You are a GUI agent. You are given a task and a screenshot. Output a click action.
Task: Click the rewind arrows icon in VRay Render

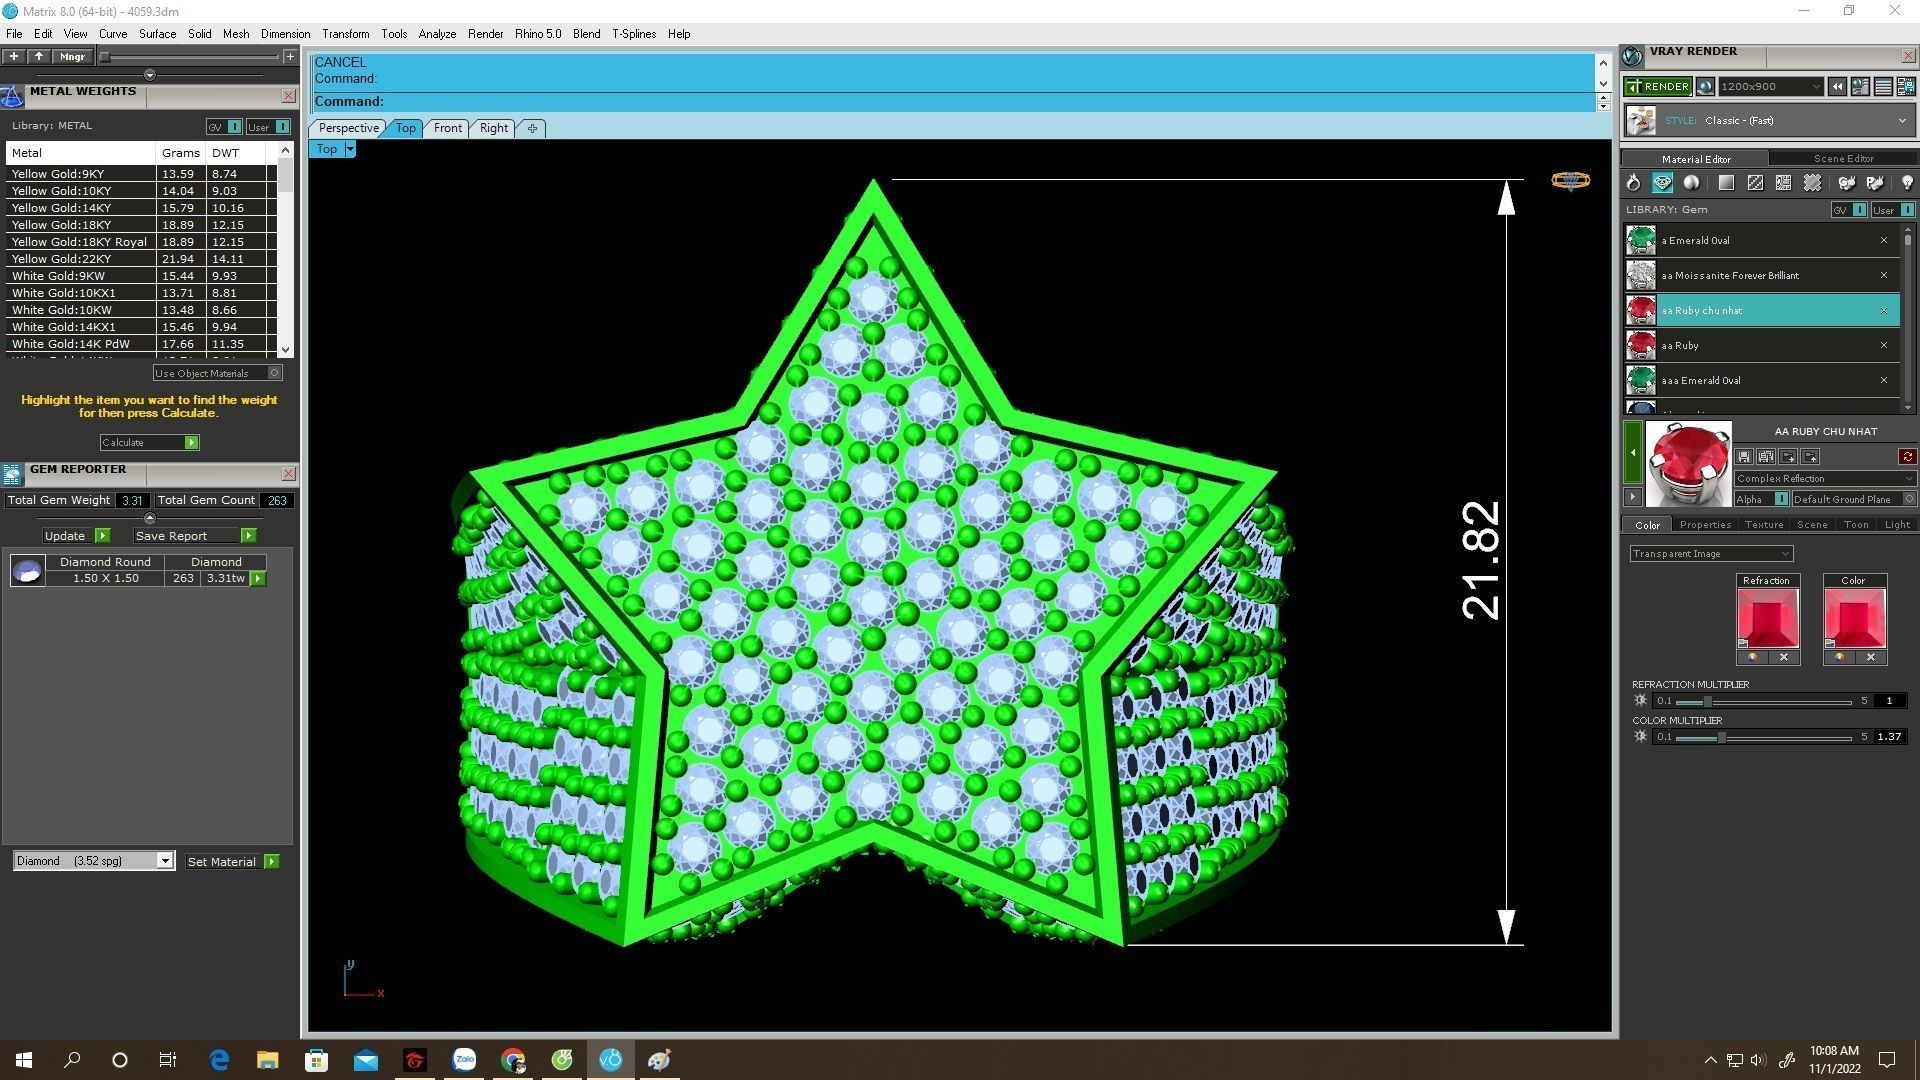[1837, 87]
